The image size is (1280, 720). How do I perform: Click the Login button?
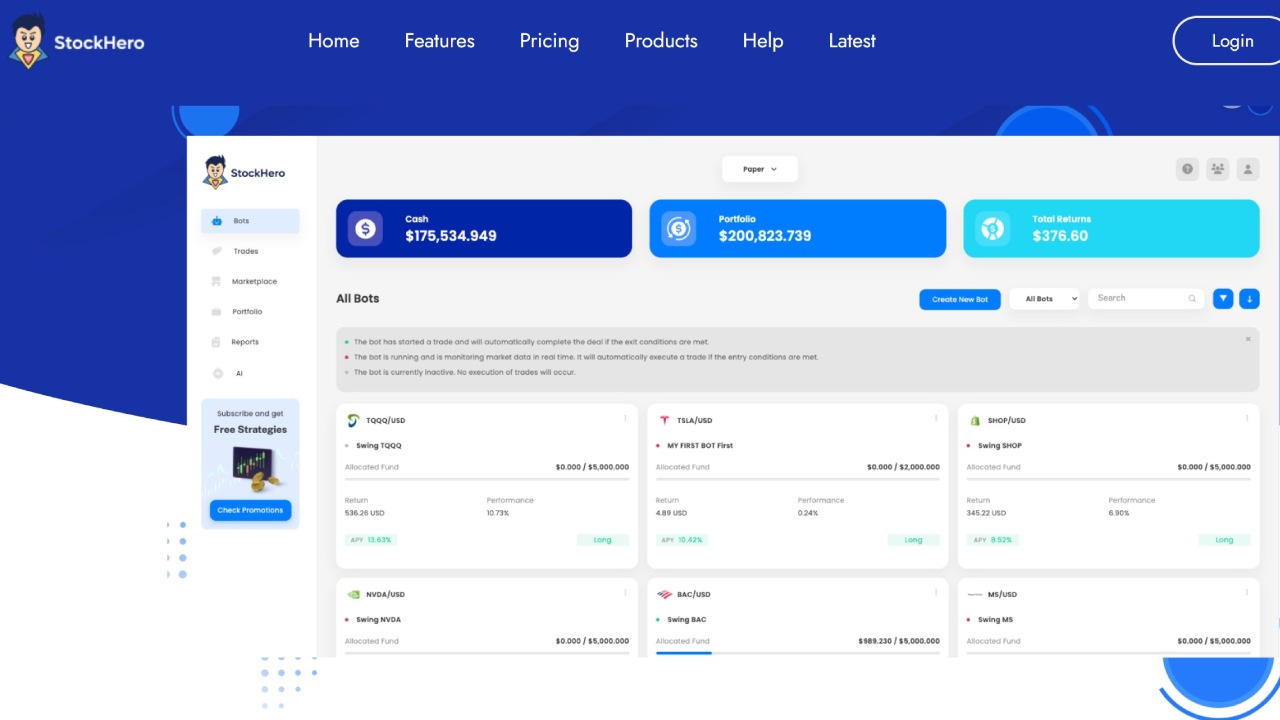(x=1231, y=41)
